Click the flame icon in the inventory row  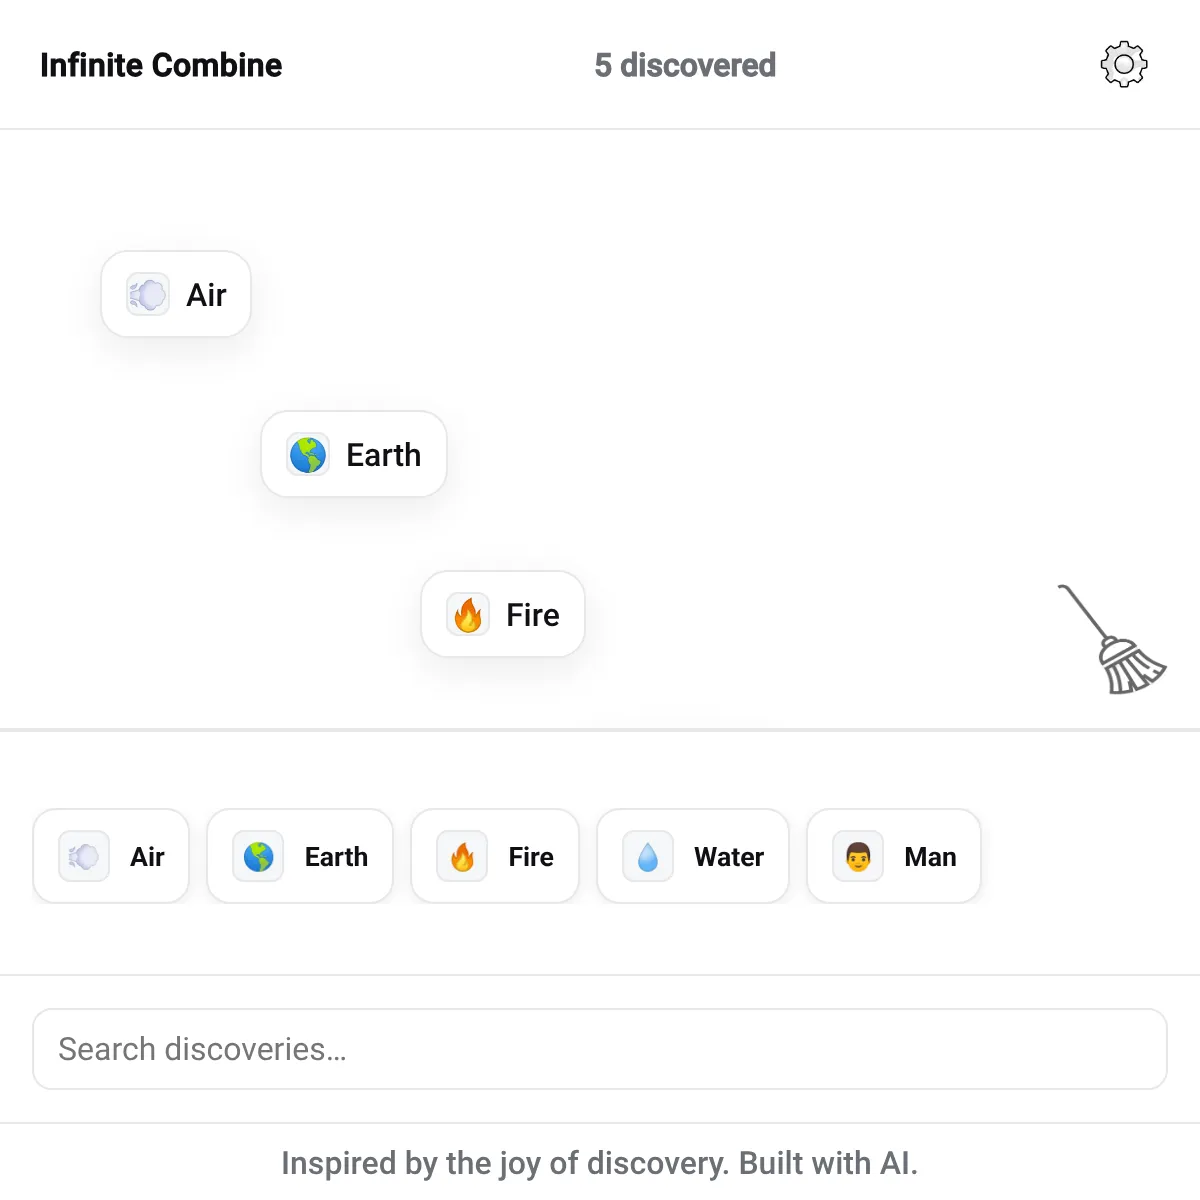[462, 857]
